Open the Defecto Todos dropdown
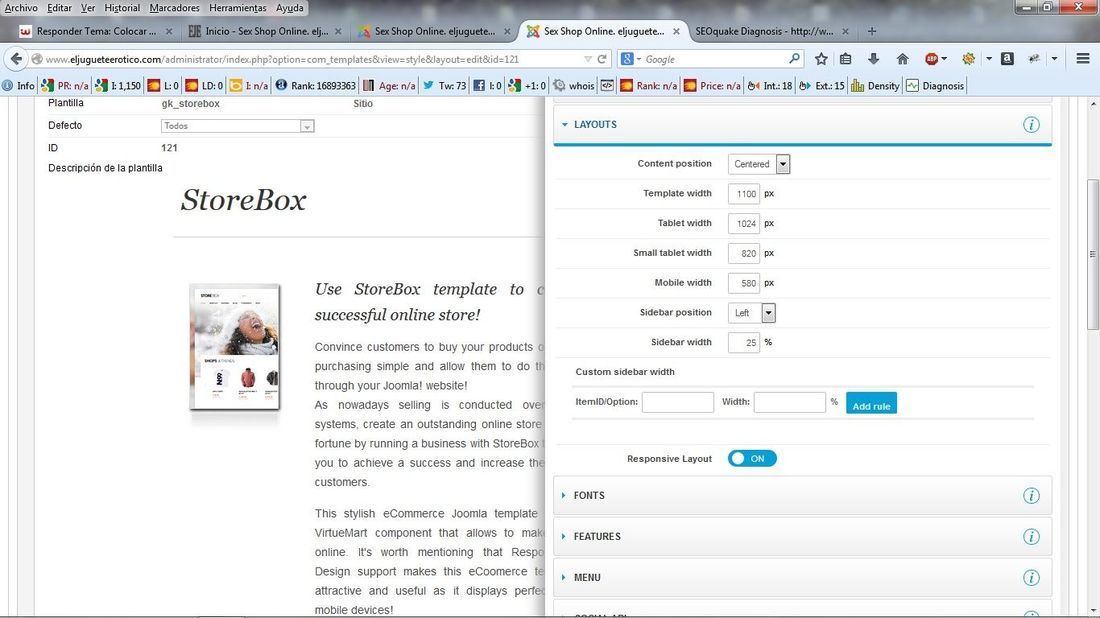Screen dimensions: 1100x618 (x=238, y=126)
